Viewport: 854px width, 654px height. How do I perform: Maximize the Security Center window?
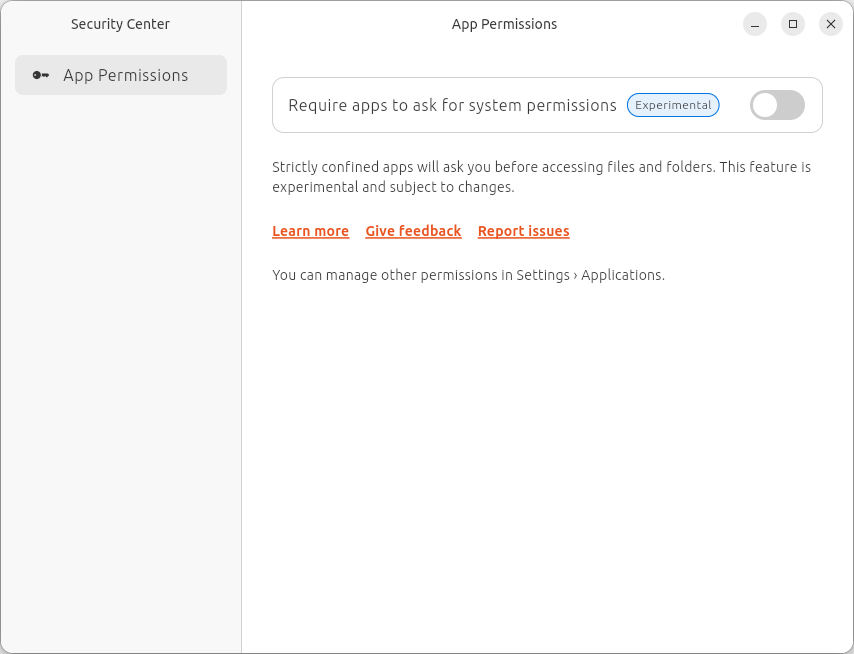[793, 24]
